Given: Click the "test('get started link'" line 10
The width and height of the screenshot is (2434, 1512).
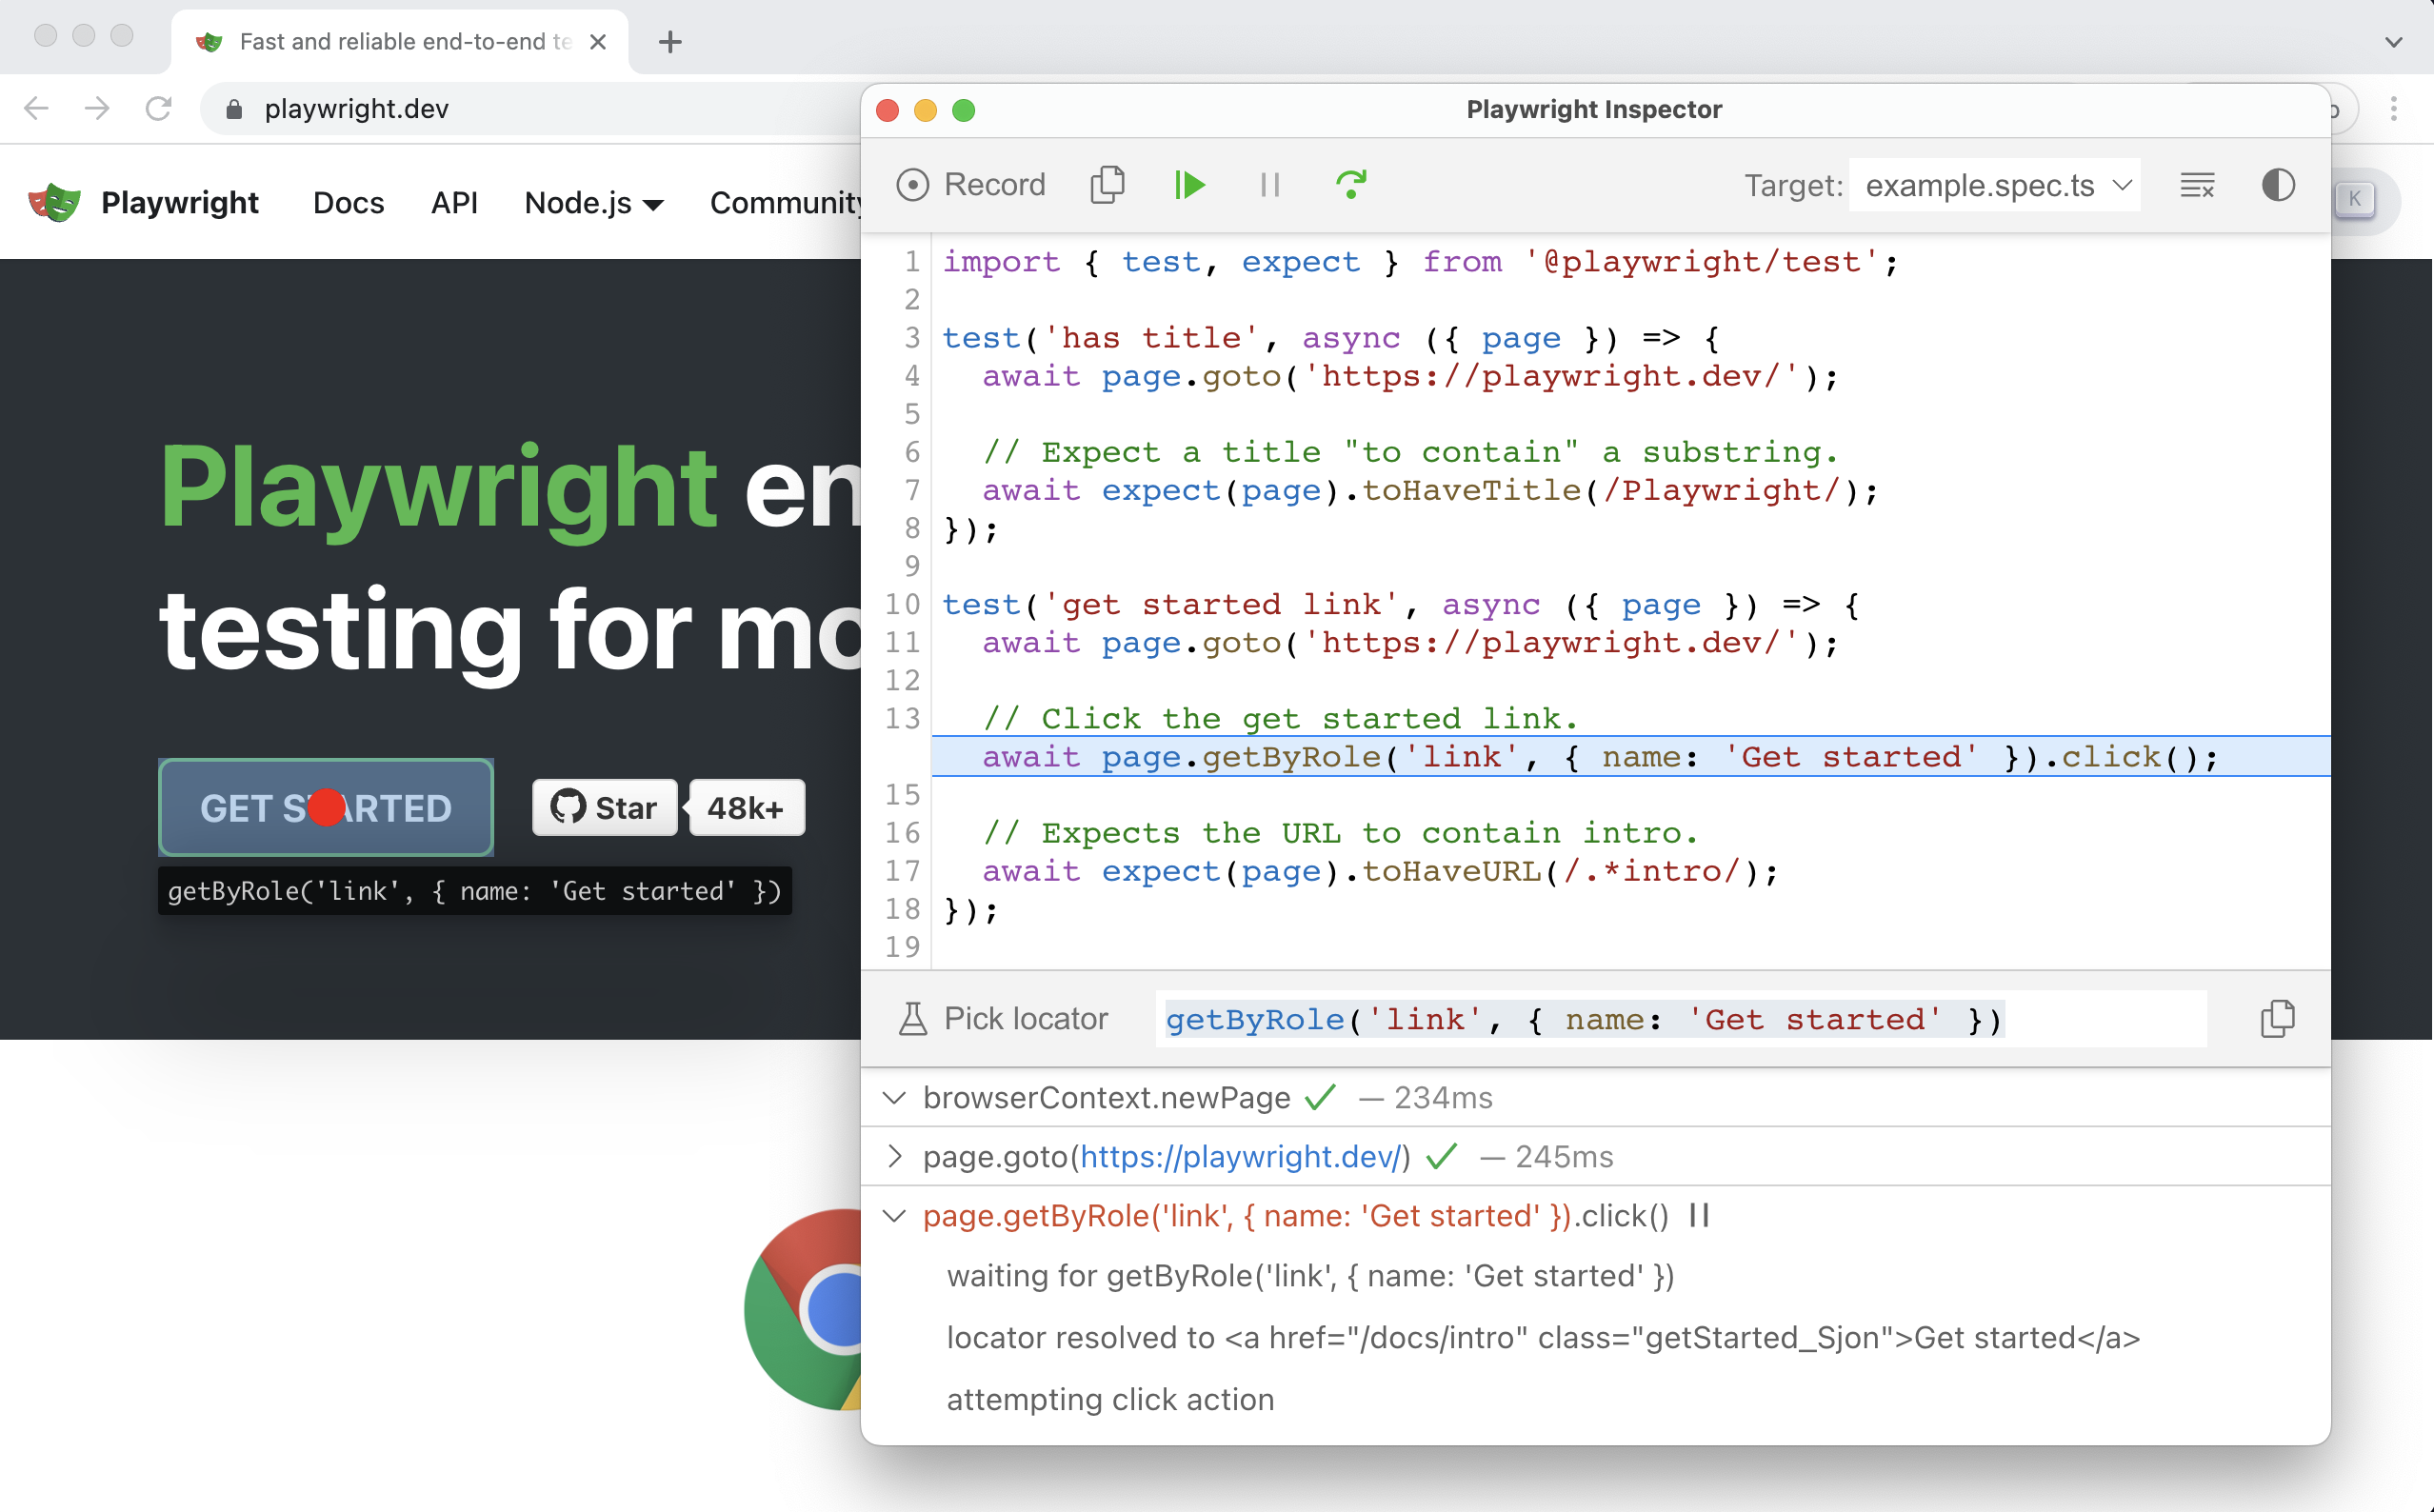Looking at the screenshot, I should (1401, 605).
